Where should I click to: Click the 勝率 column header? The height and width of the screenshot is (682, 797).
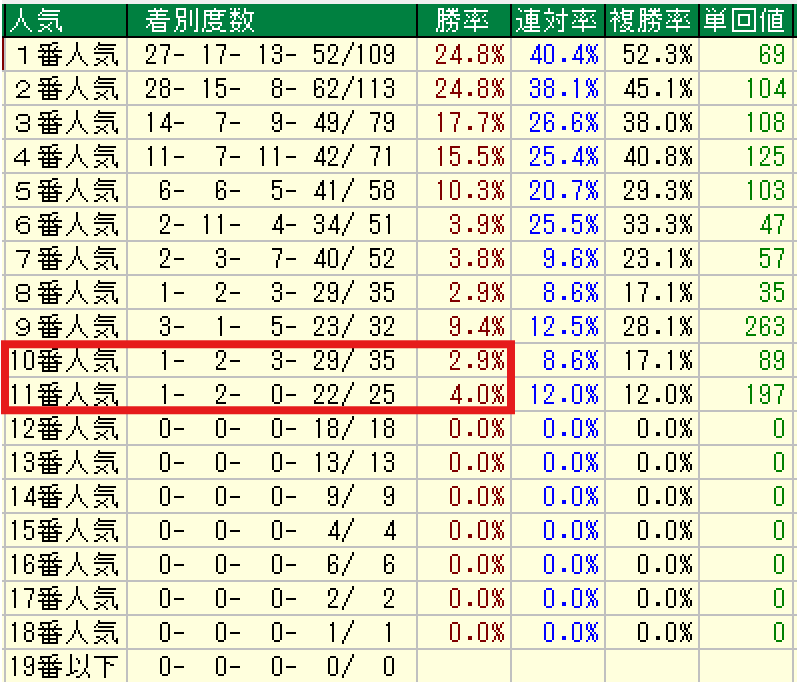point(464,21)
